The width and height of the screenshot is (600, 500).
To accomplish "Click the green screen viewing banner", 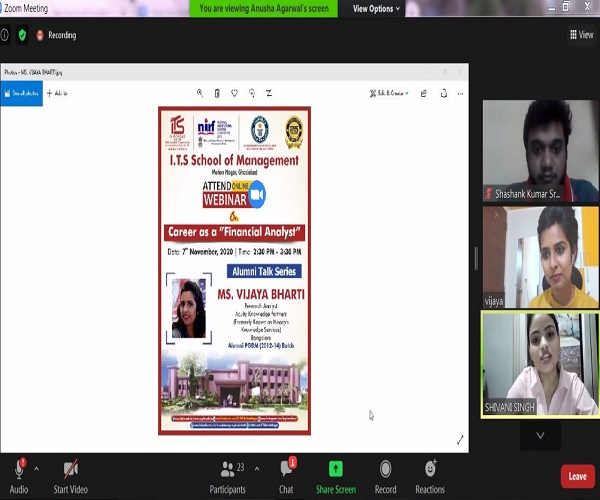I will point(264,8).
